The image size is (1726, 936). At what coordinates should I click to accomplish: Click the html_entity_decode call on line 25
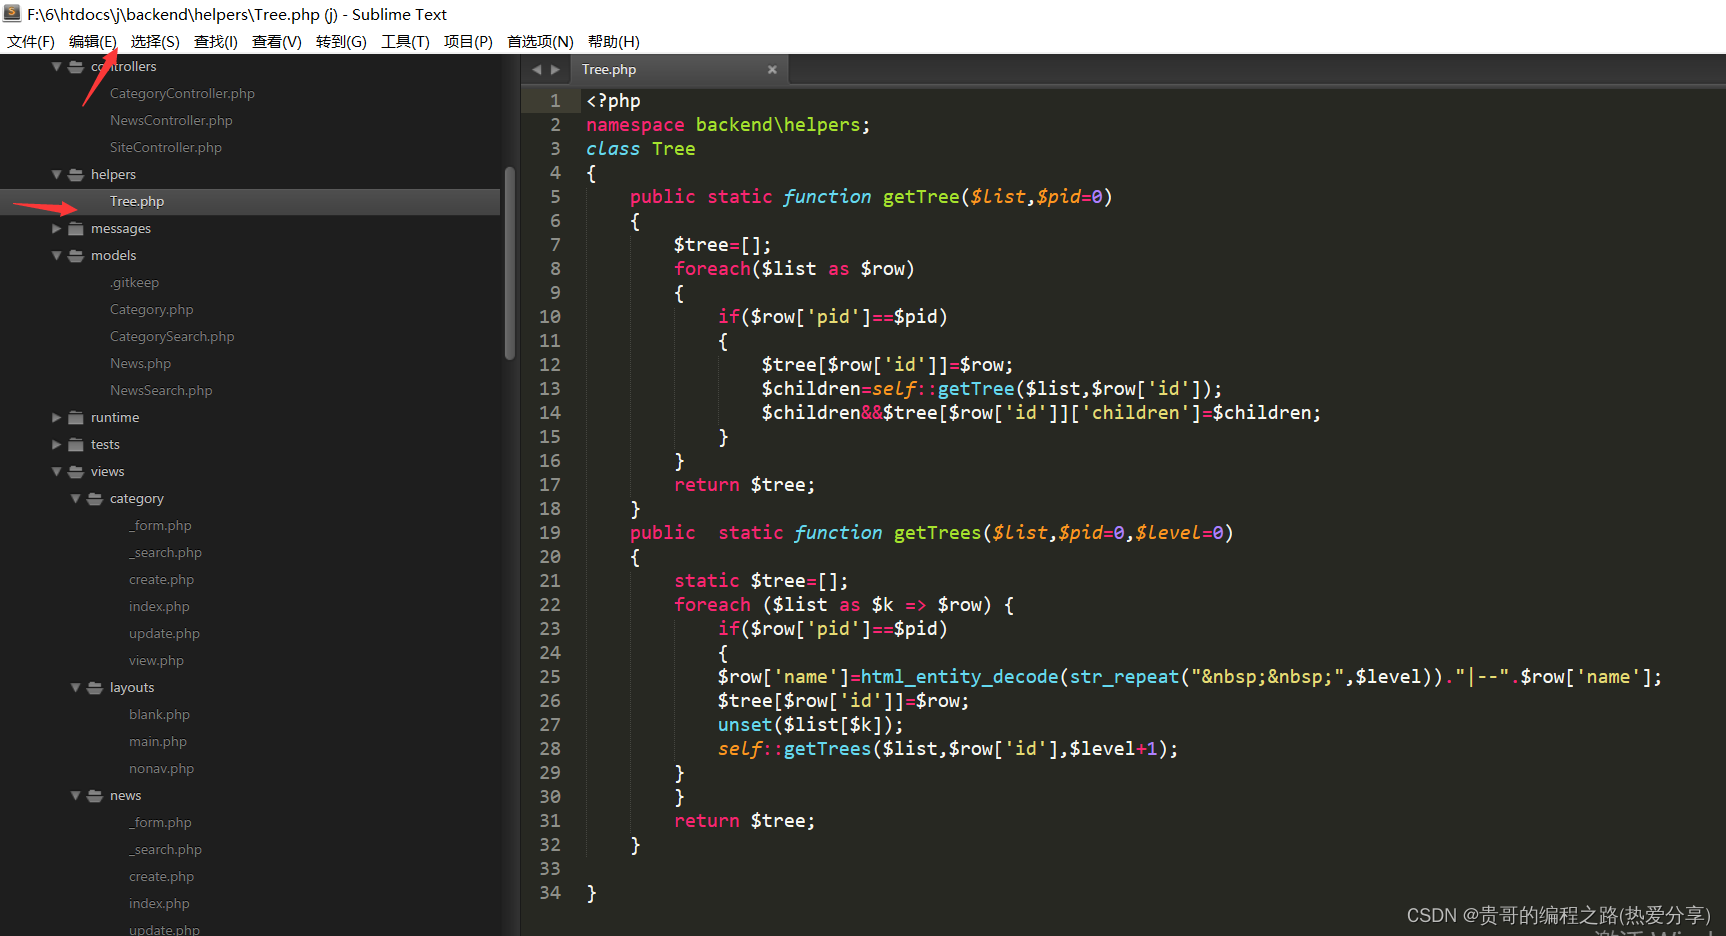960,677
